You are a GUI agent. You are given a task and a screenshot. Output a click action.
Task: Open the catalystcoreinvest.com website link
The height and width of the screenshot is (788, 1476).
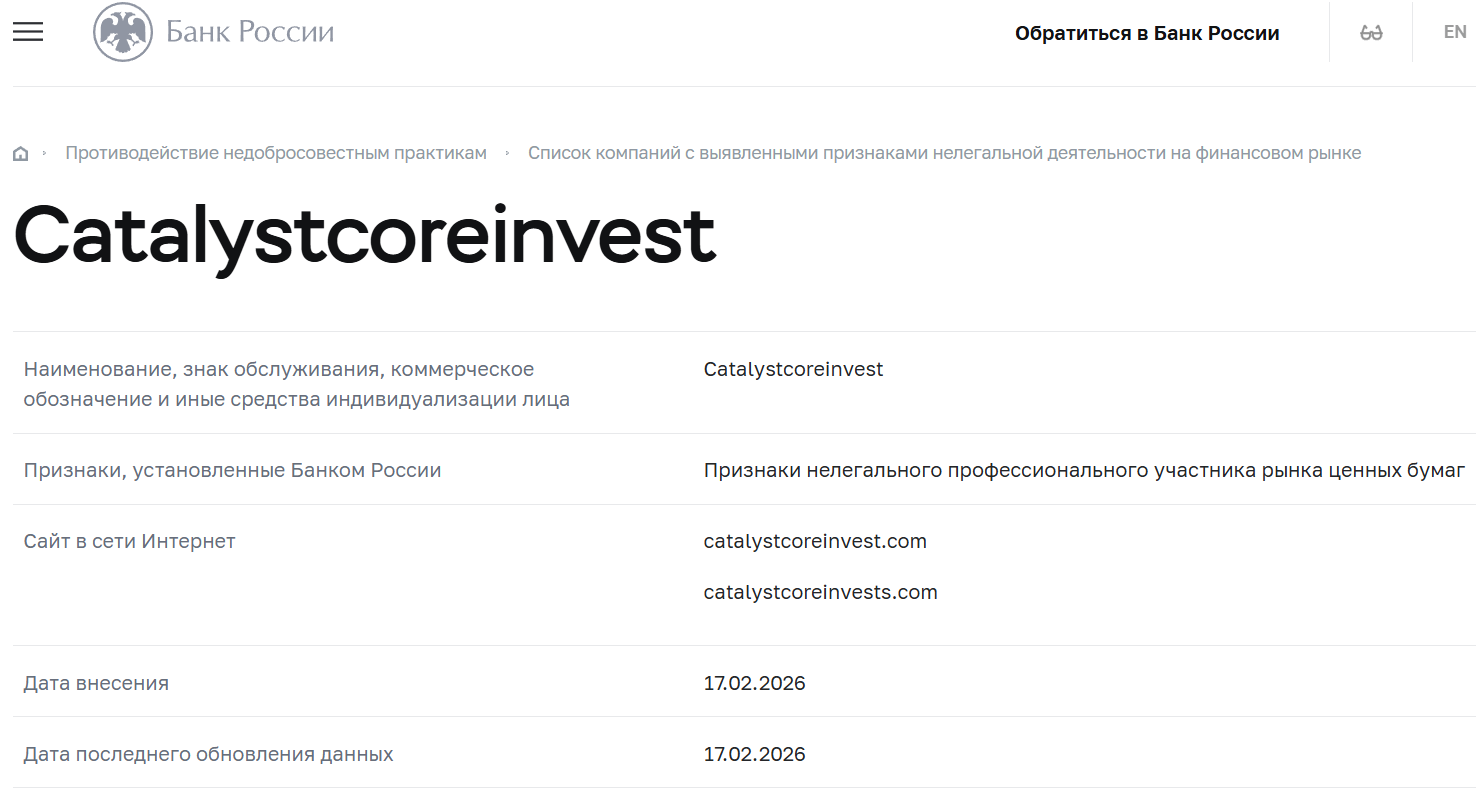coord(814,541)
